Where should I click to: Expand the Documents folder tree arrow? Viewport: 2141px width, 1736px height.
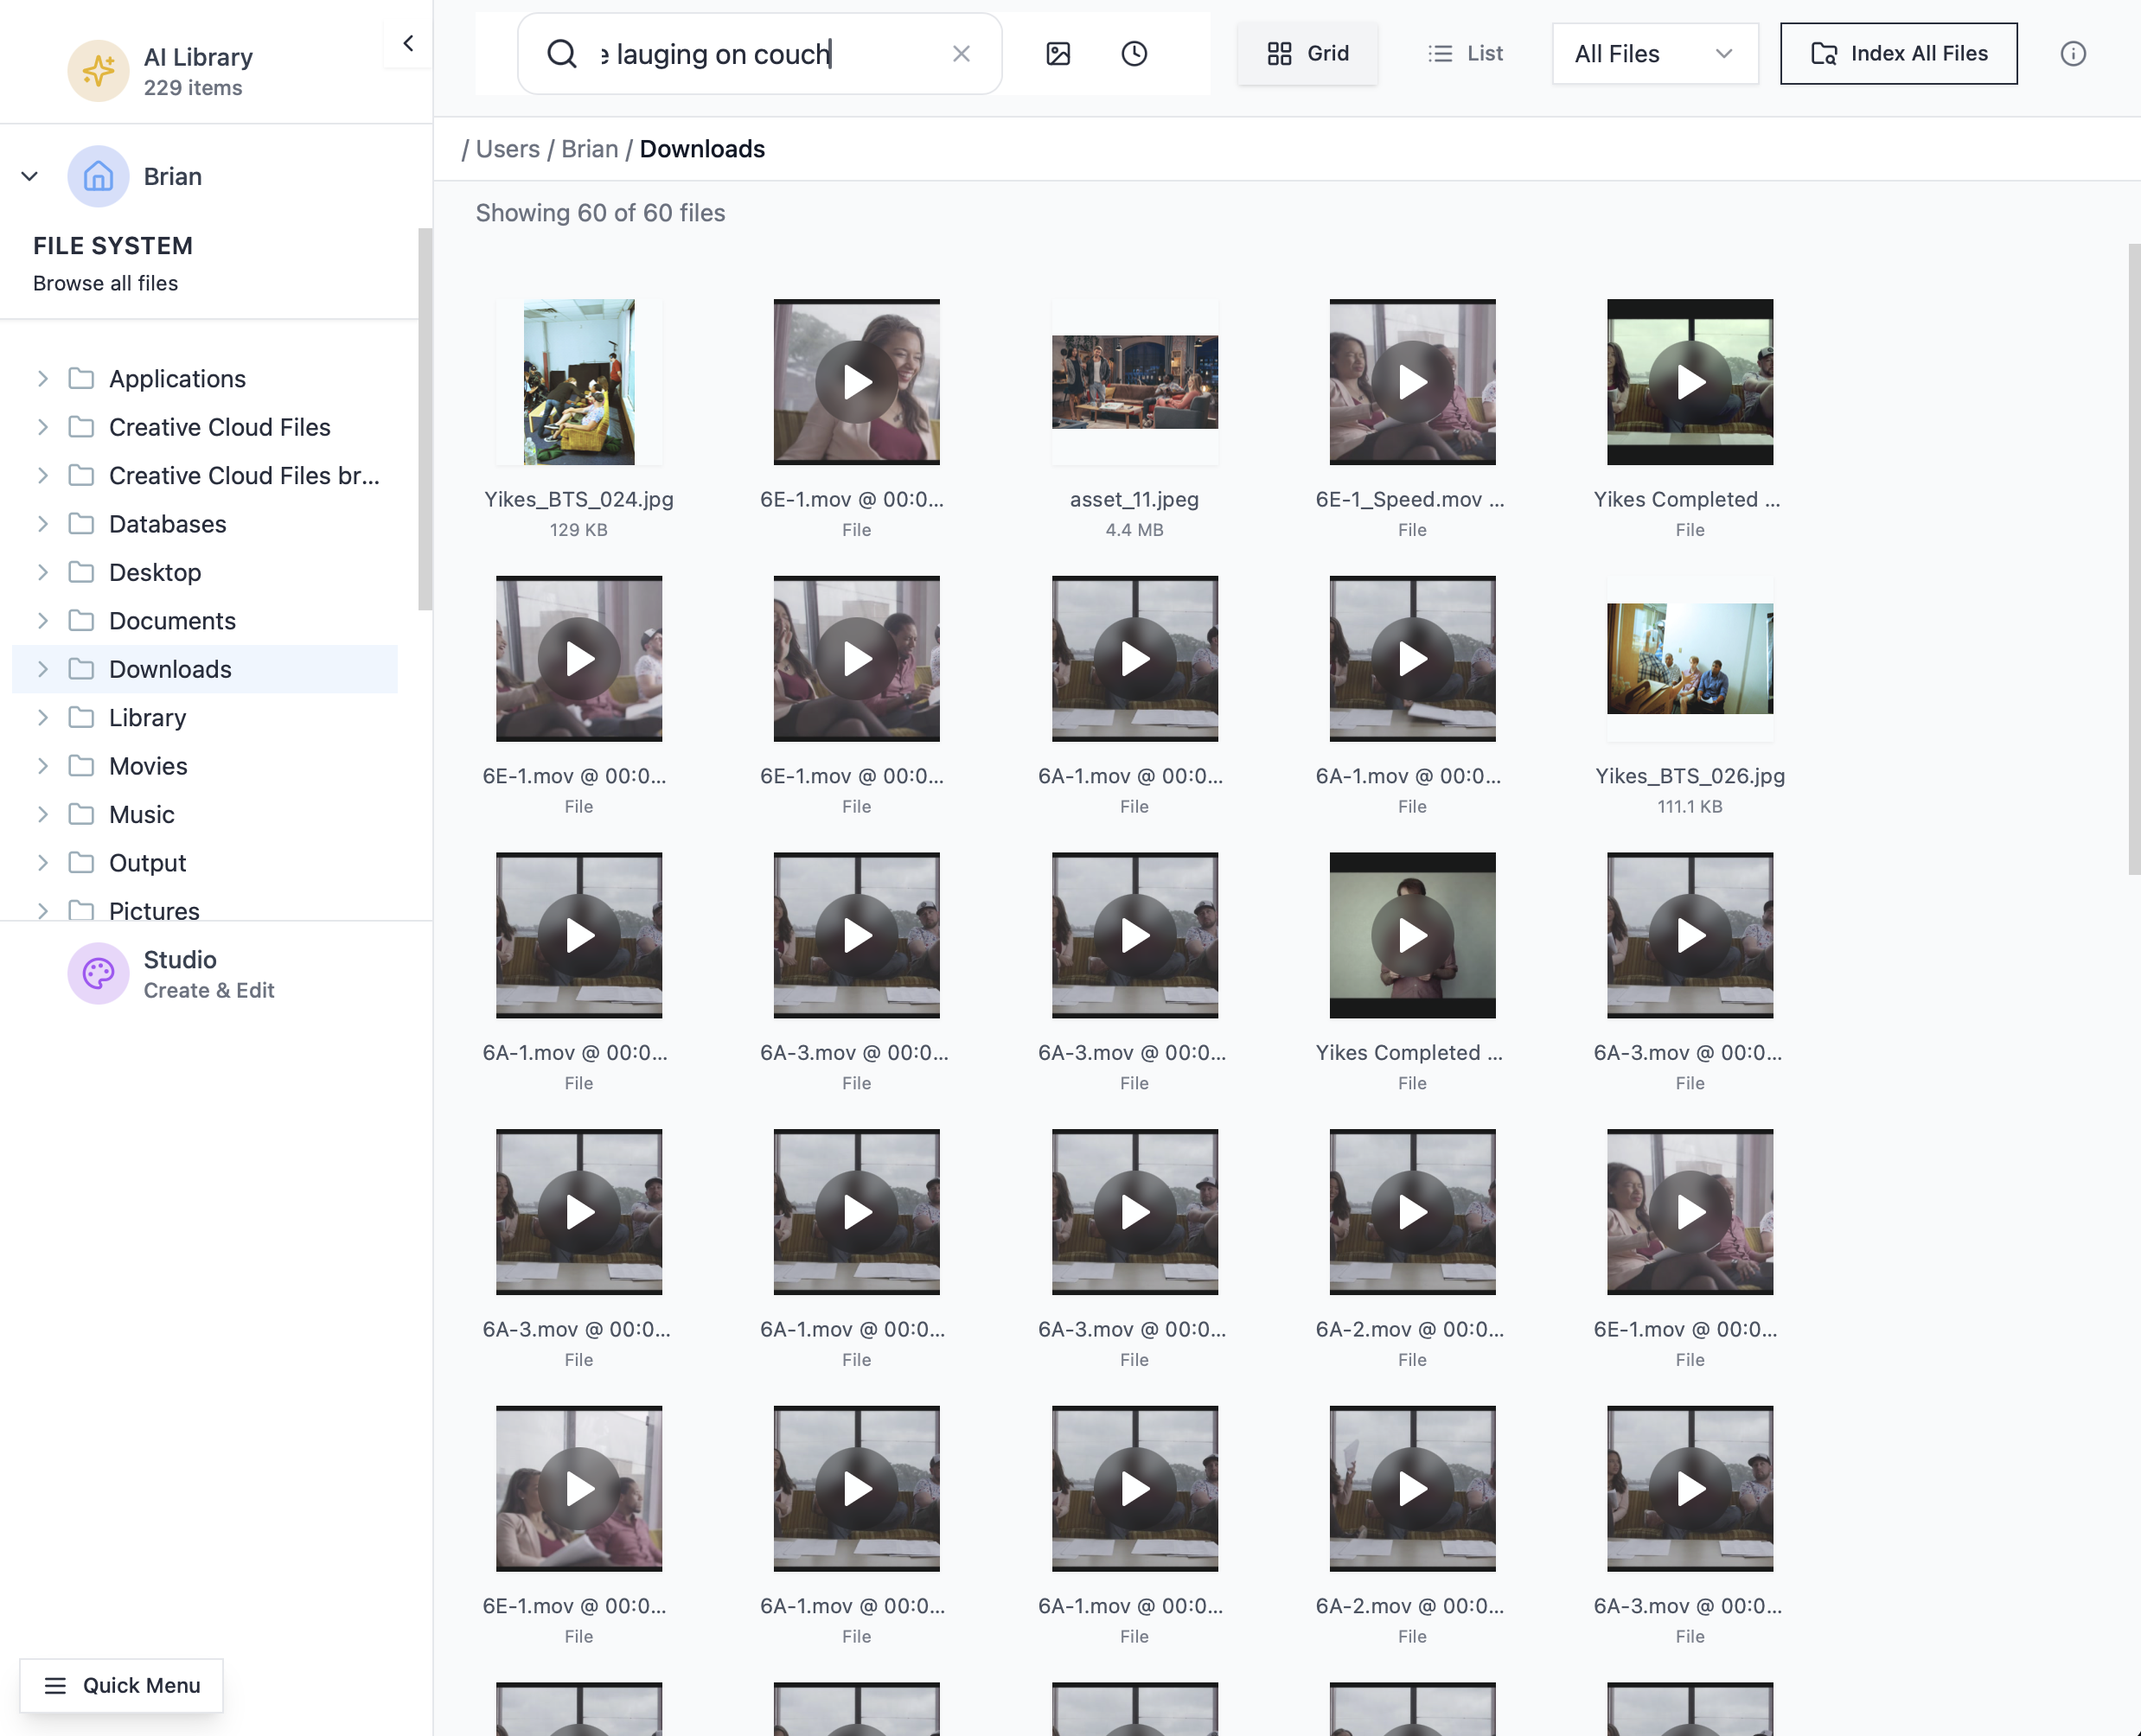[x=43, y=621]
